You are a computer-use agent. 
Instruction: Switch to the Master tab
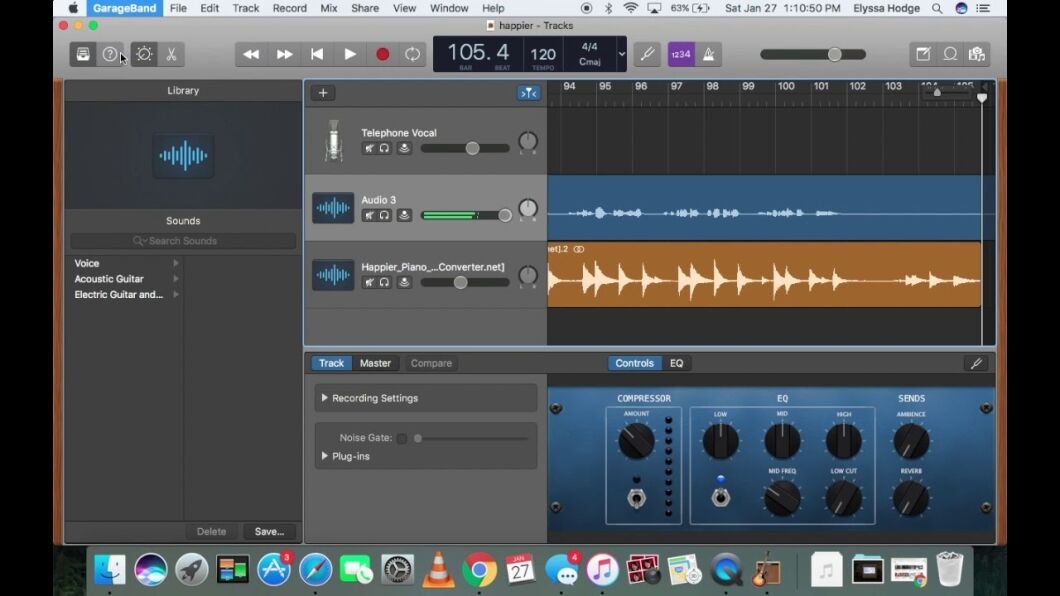point(374,363)
